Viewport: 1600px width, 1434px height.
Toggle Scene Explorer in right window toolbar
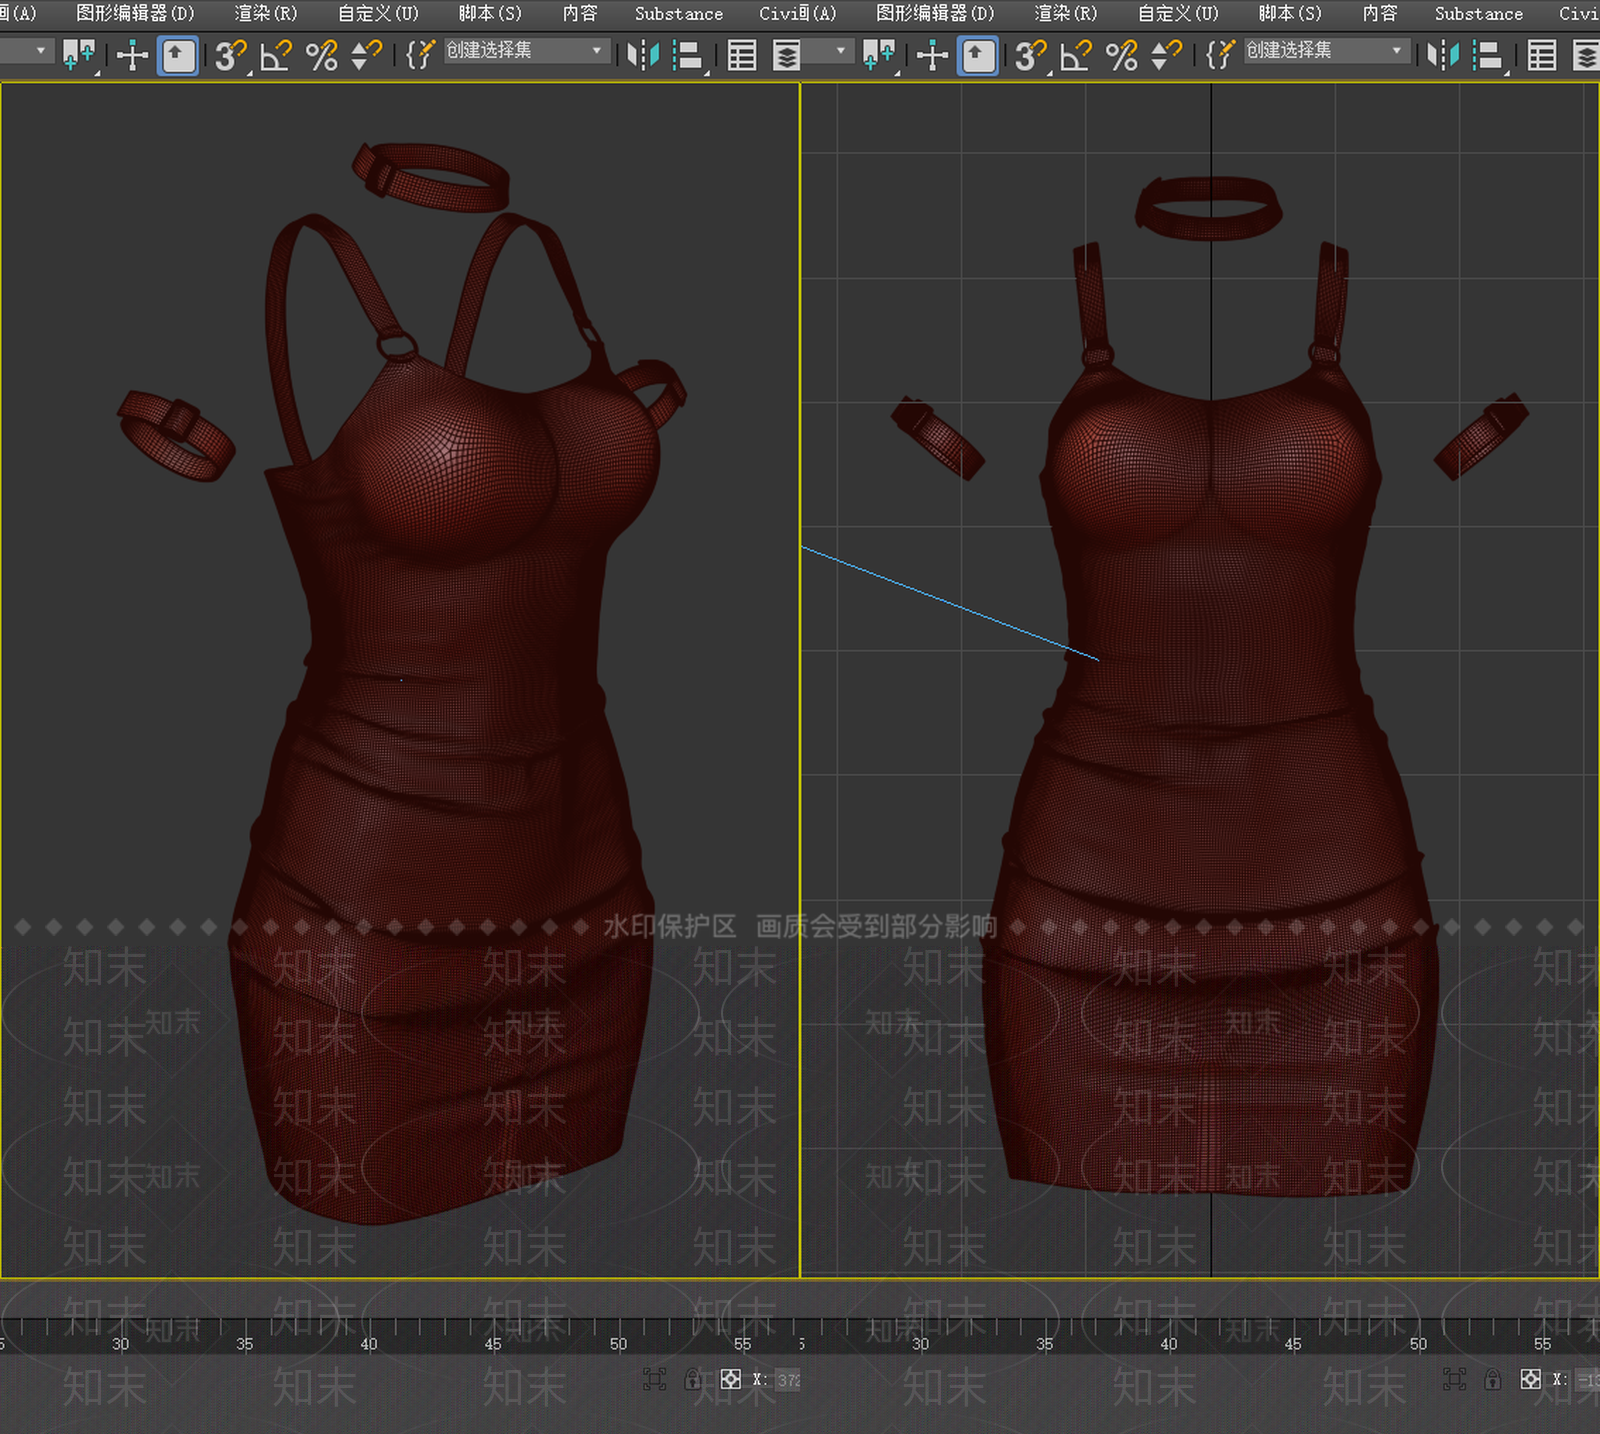tap(1541, 55)
